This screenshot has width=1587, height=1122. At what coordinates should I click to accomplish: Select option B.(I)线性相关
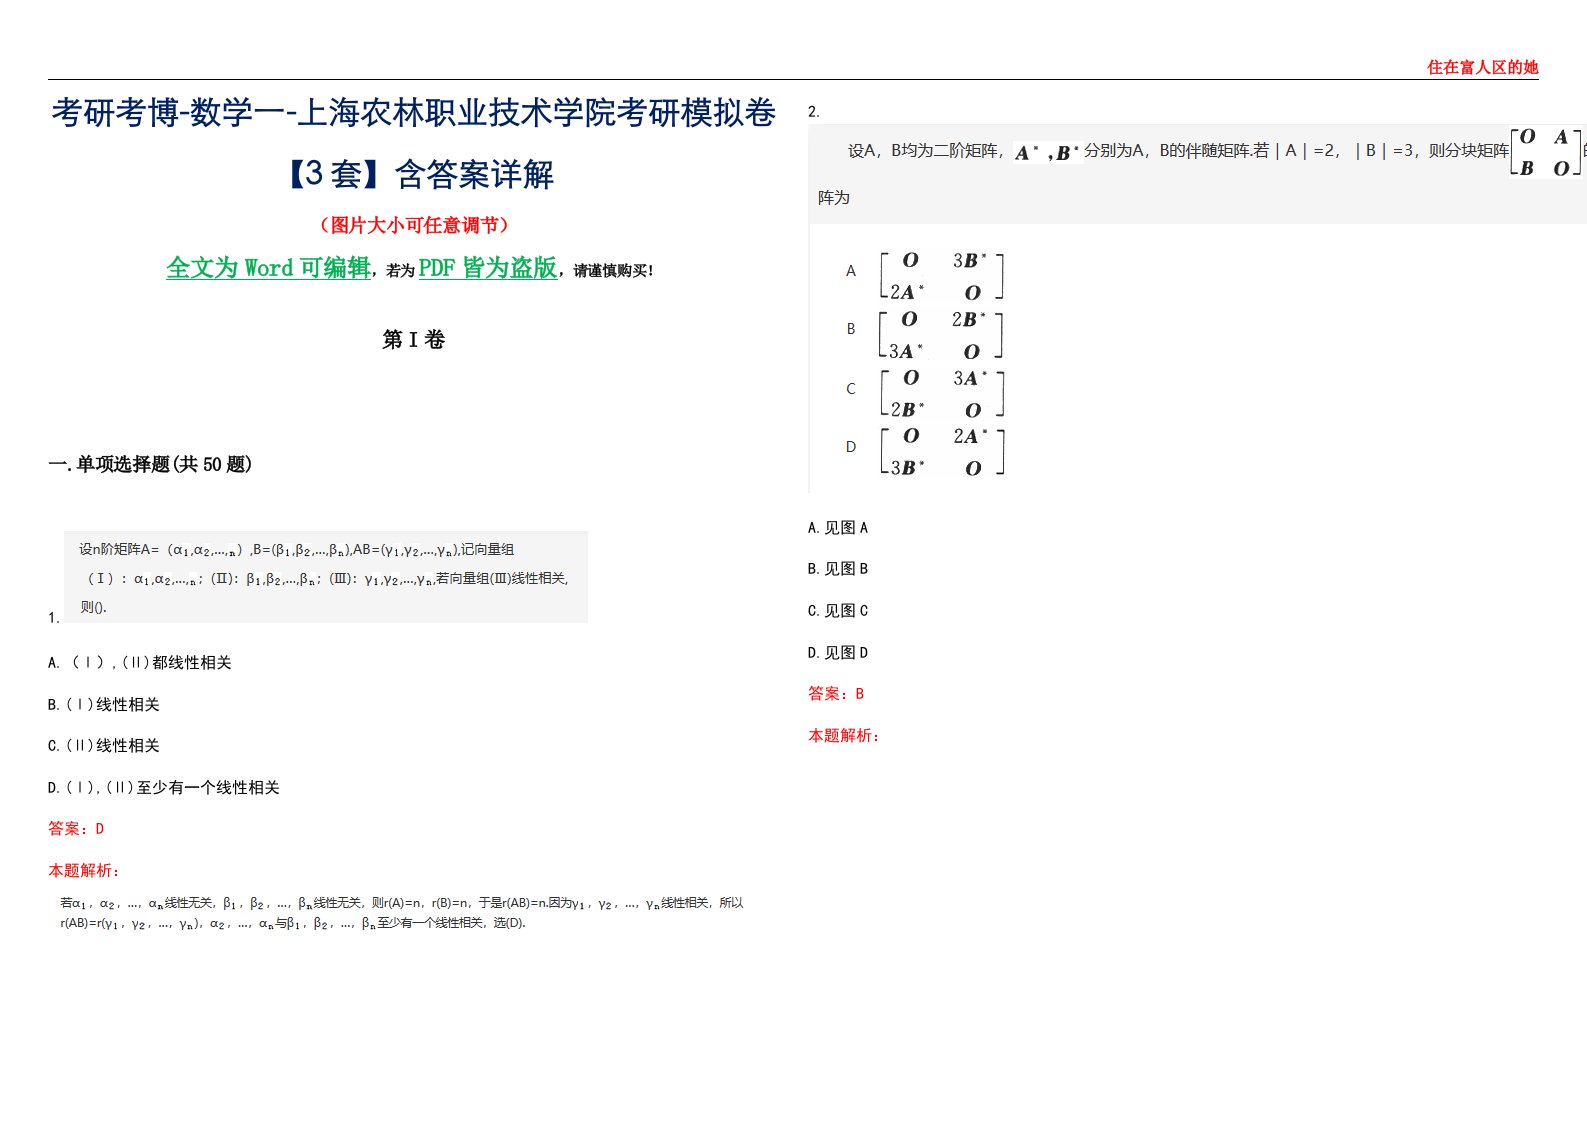point(104,705)
